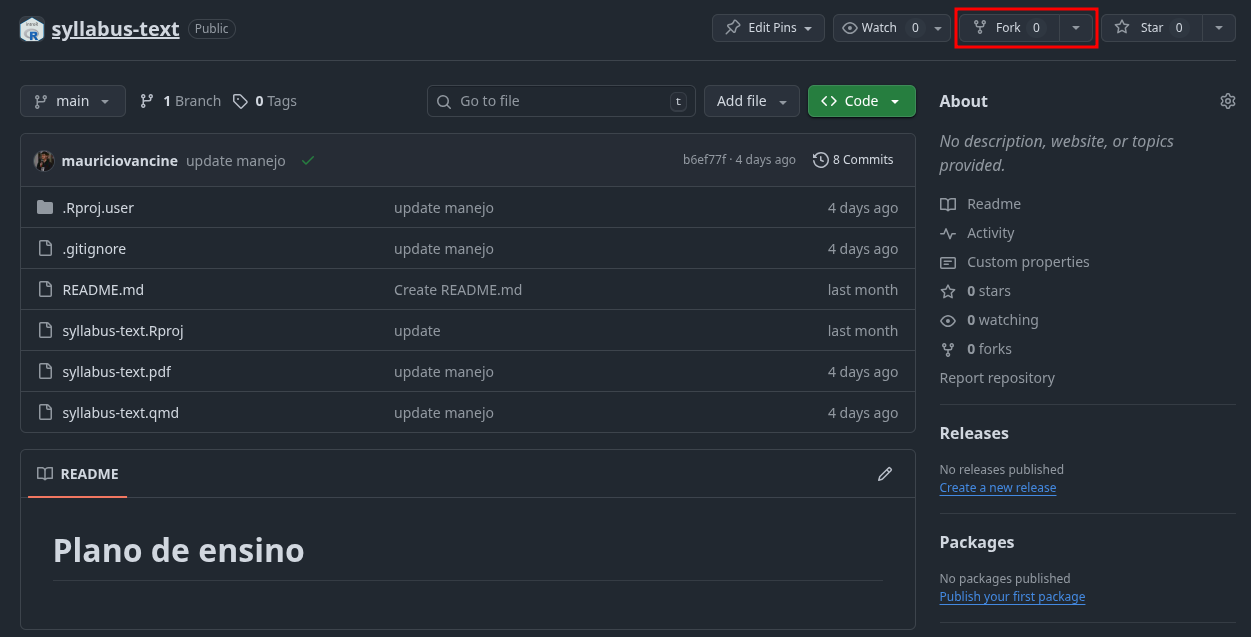Viewport: 1251px width, 637px height.
Task: Click the repository R logo icon
Action: 32,29
